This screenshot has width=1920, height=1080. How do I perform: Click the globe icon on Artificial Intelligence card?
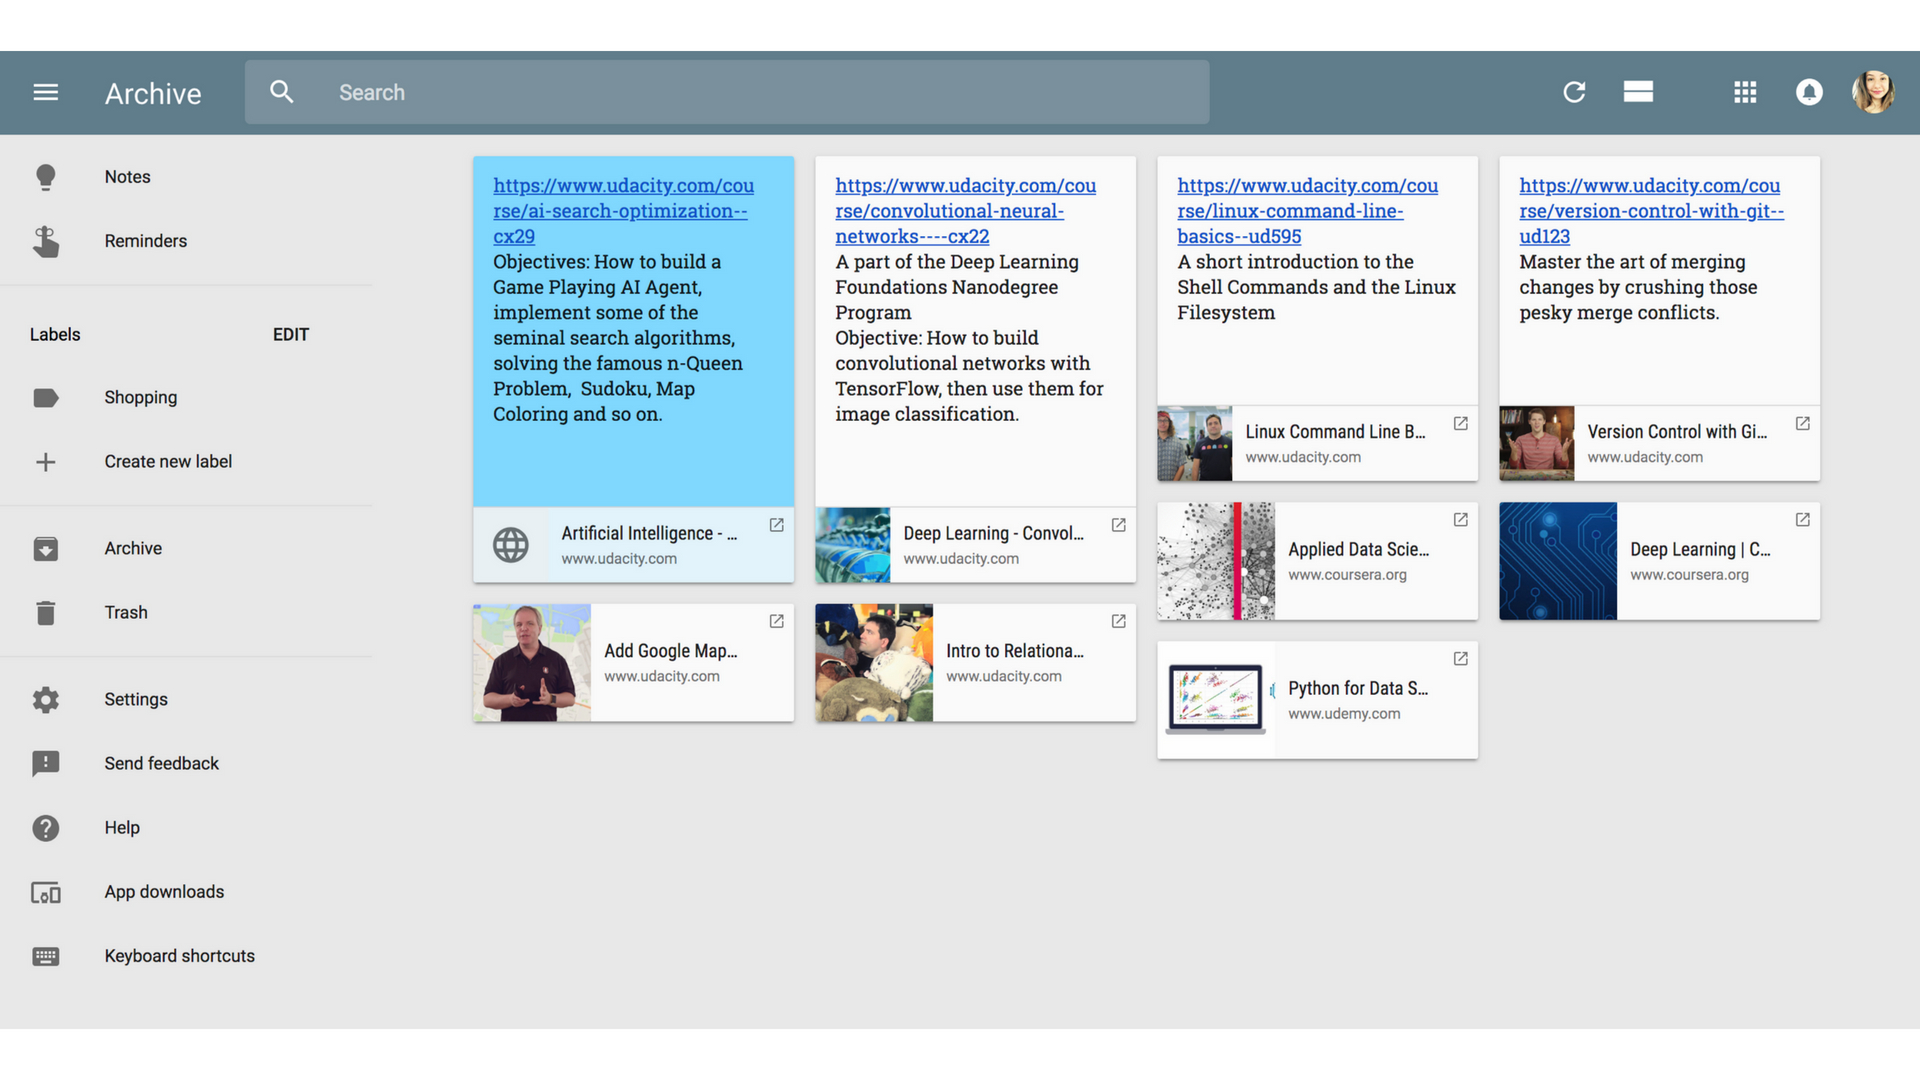tap(511, 545)
